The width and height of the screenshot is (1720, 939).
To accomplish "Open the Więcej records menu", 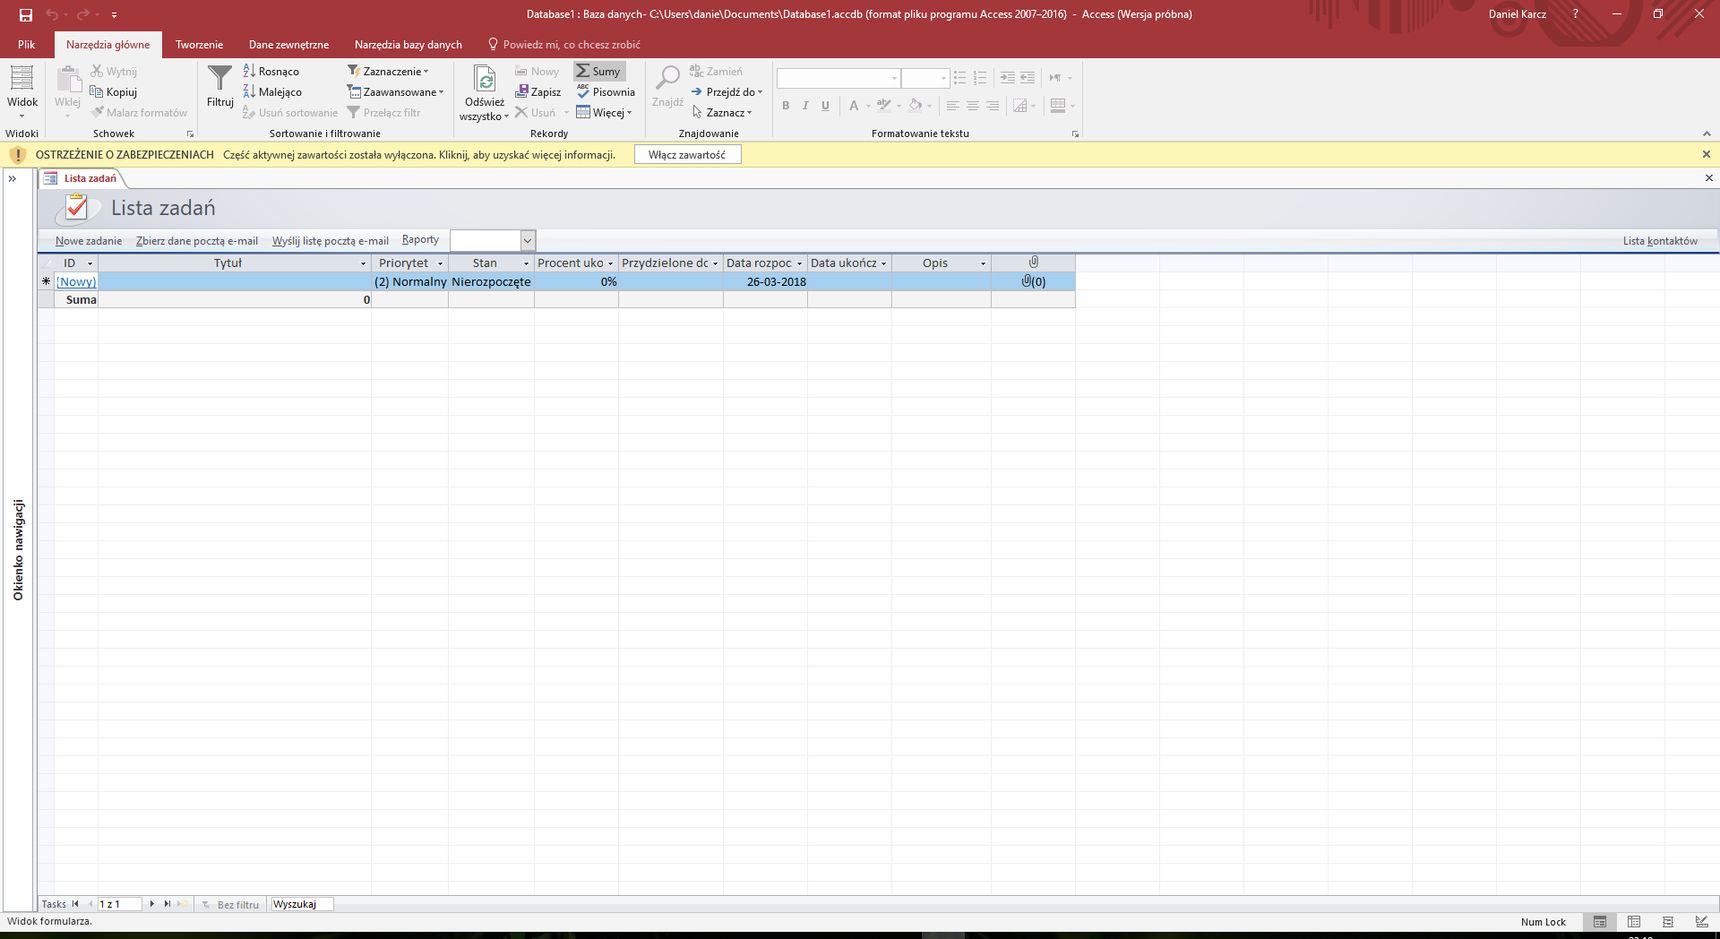I will pyautogui.click(x=604, y=112).
